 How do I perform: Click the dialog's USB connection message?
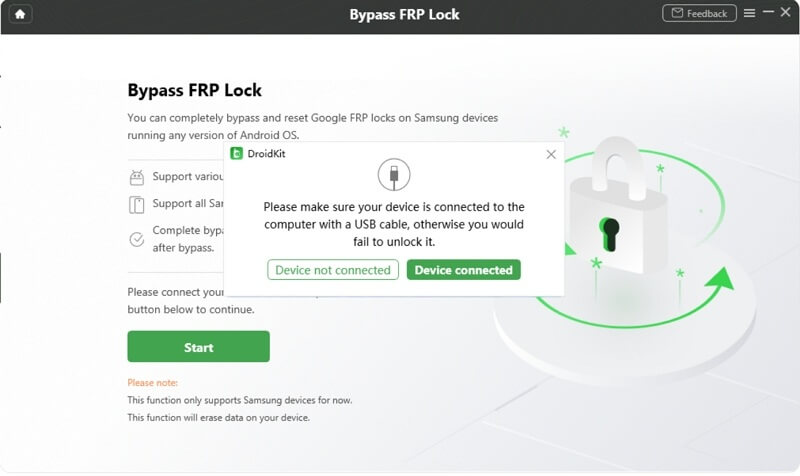pos(394,224)
